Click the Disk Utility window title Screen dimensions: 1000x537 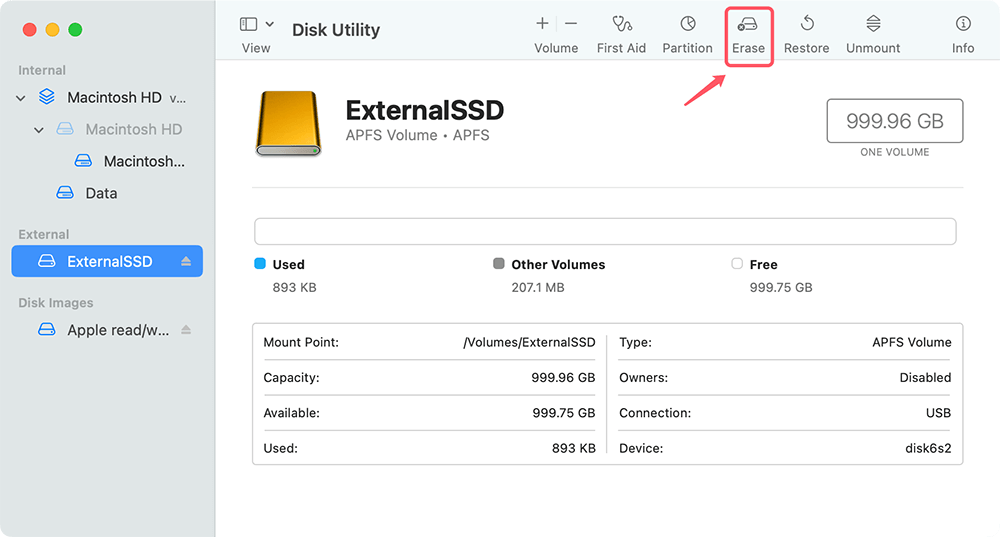(336, 30)
